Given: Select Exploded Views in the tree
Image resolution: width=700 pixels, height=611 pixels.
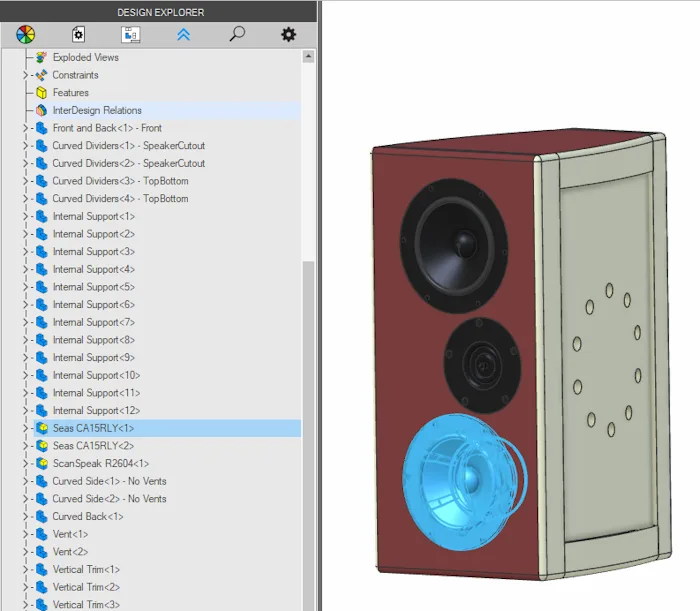Looking at the screenshot, I should pyautogui.click(x=86, y=57).
